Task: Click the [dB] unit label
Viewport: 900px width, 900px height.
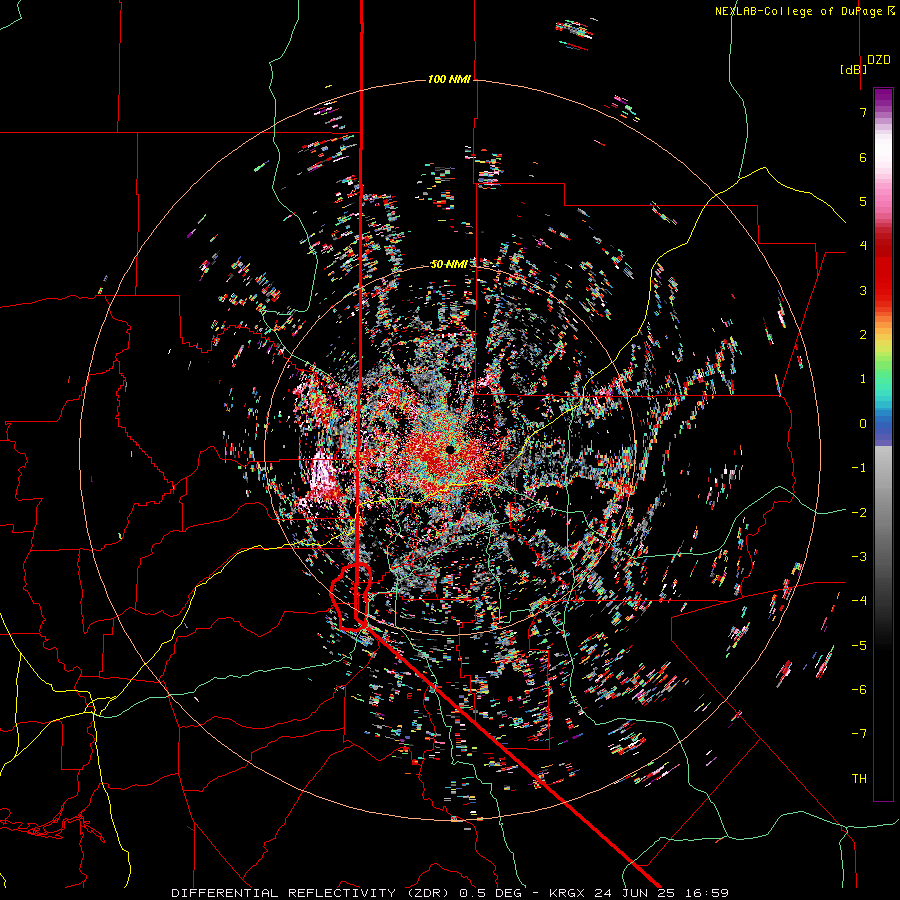Action: (854, 69)
